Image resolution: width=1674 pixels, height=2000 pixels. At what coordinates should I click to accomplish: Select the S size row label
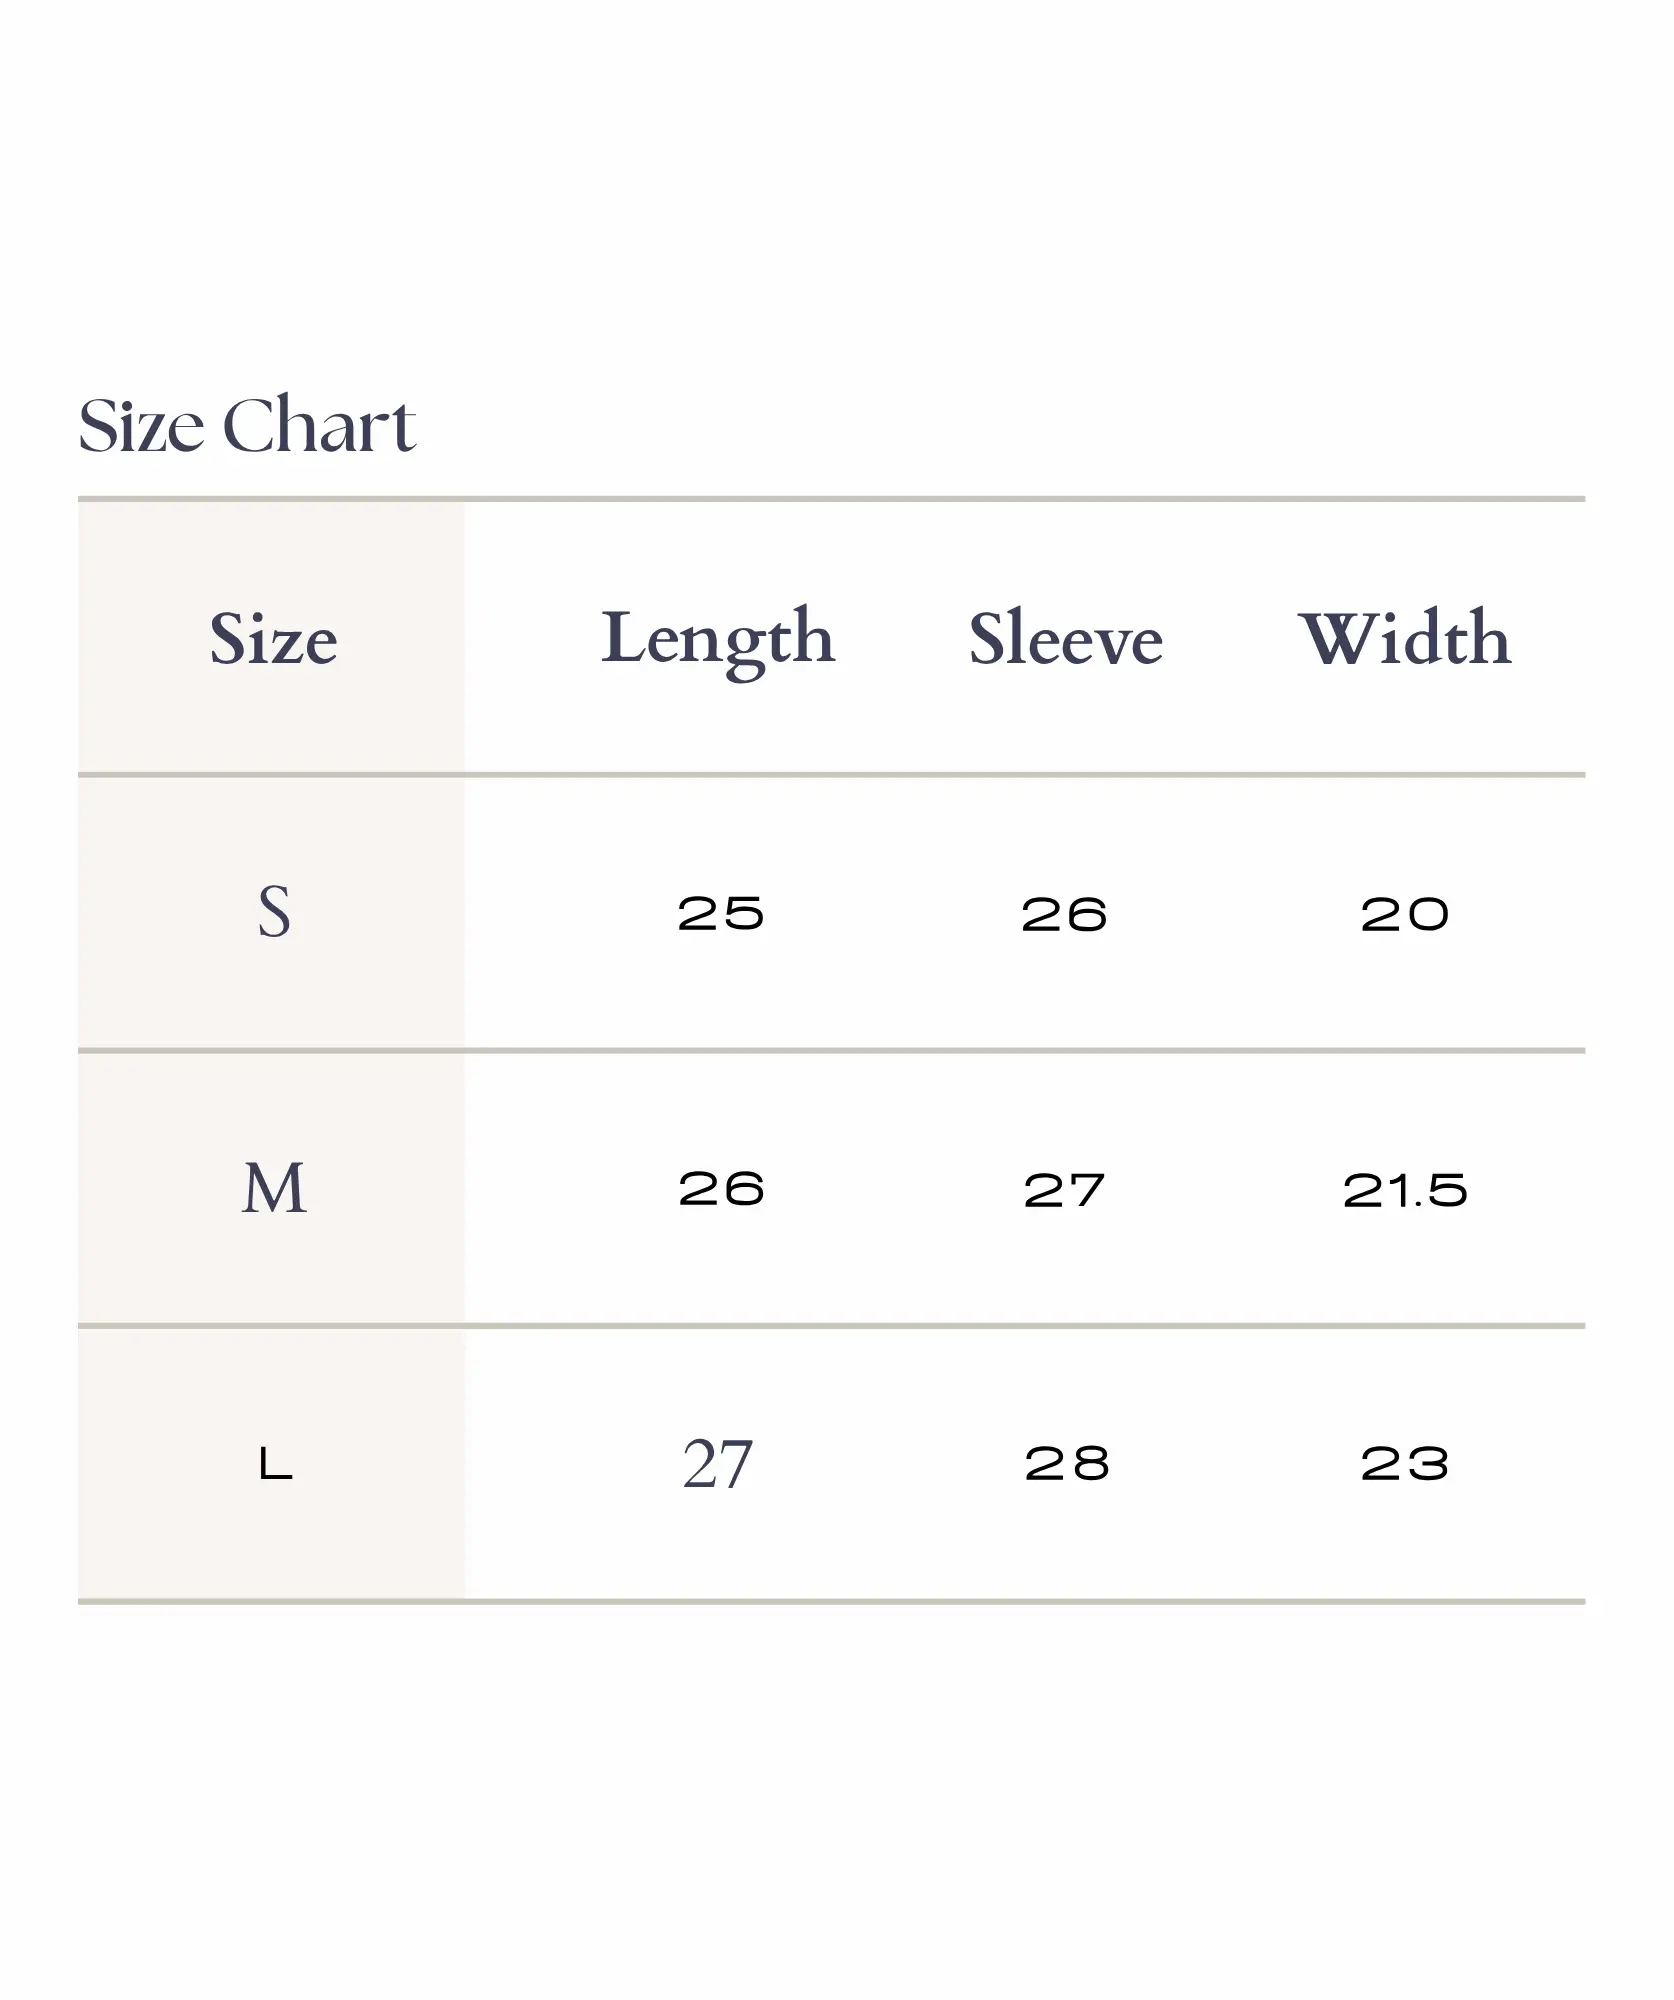tap(274, 912)
